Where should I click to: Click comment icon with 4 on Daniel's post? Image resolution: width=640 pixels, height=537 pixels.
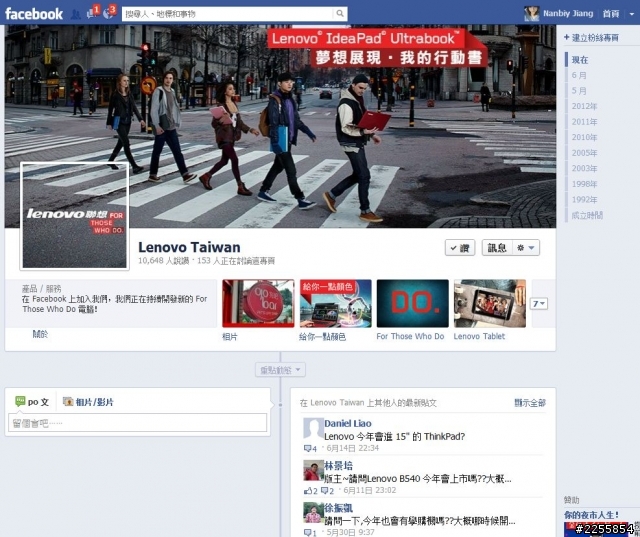[x=310, y=448]
